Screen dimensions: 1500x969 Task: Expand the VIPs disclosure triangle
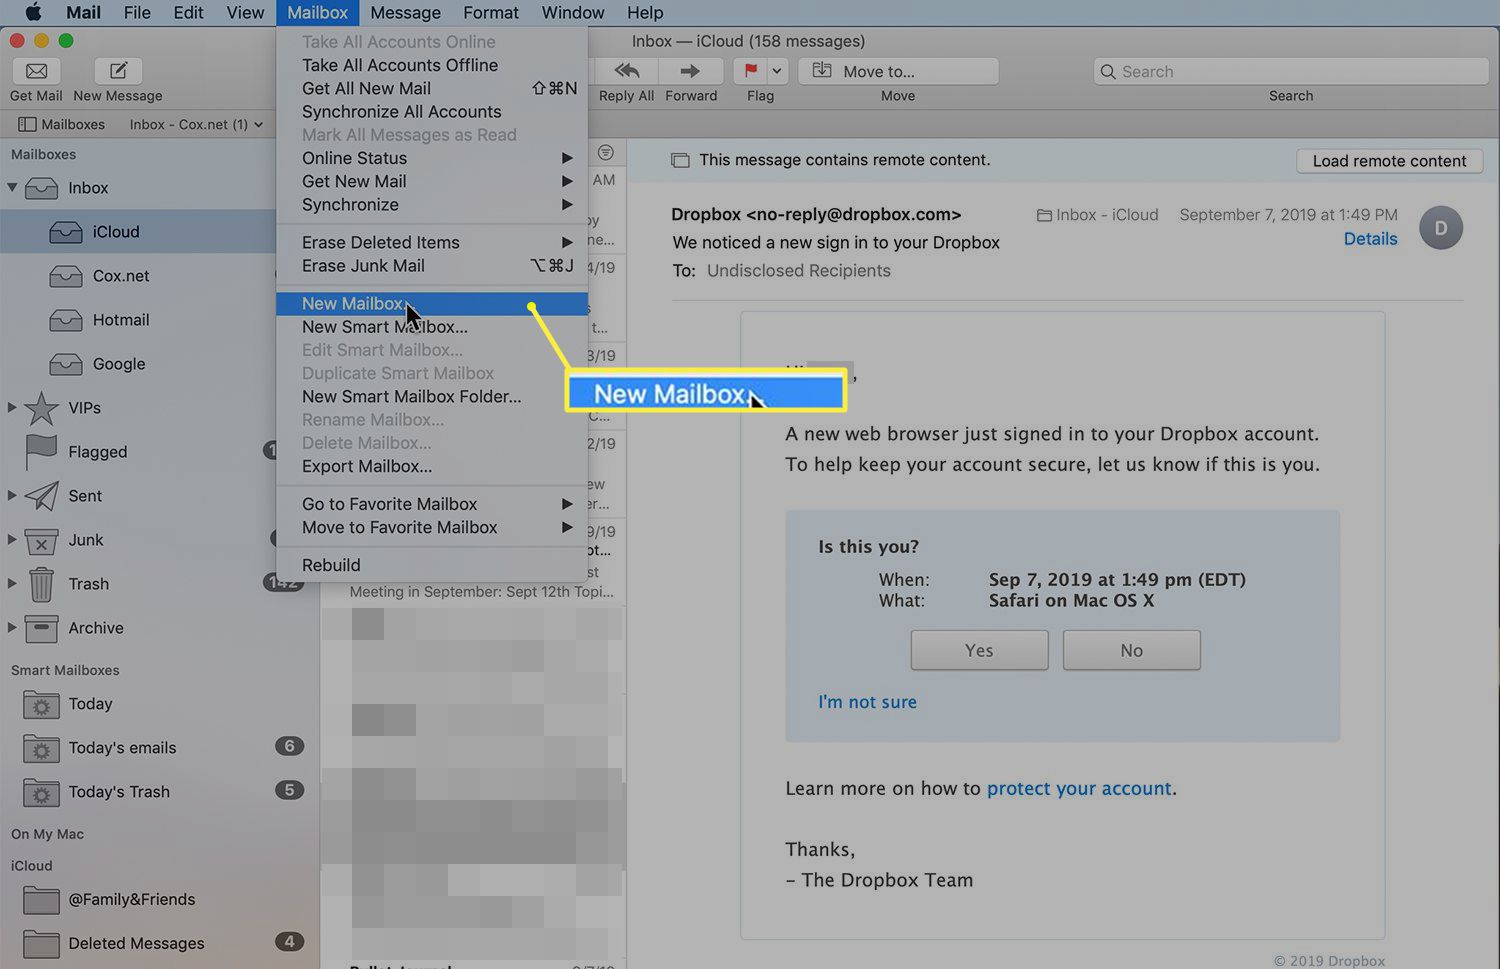(12, 407)
